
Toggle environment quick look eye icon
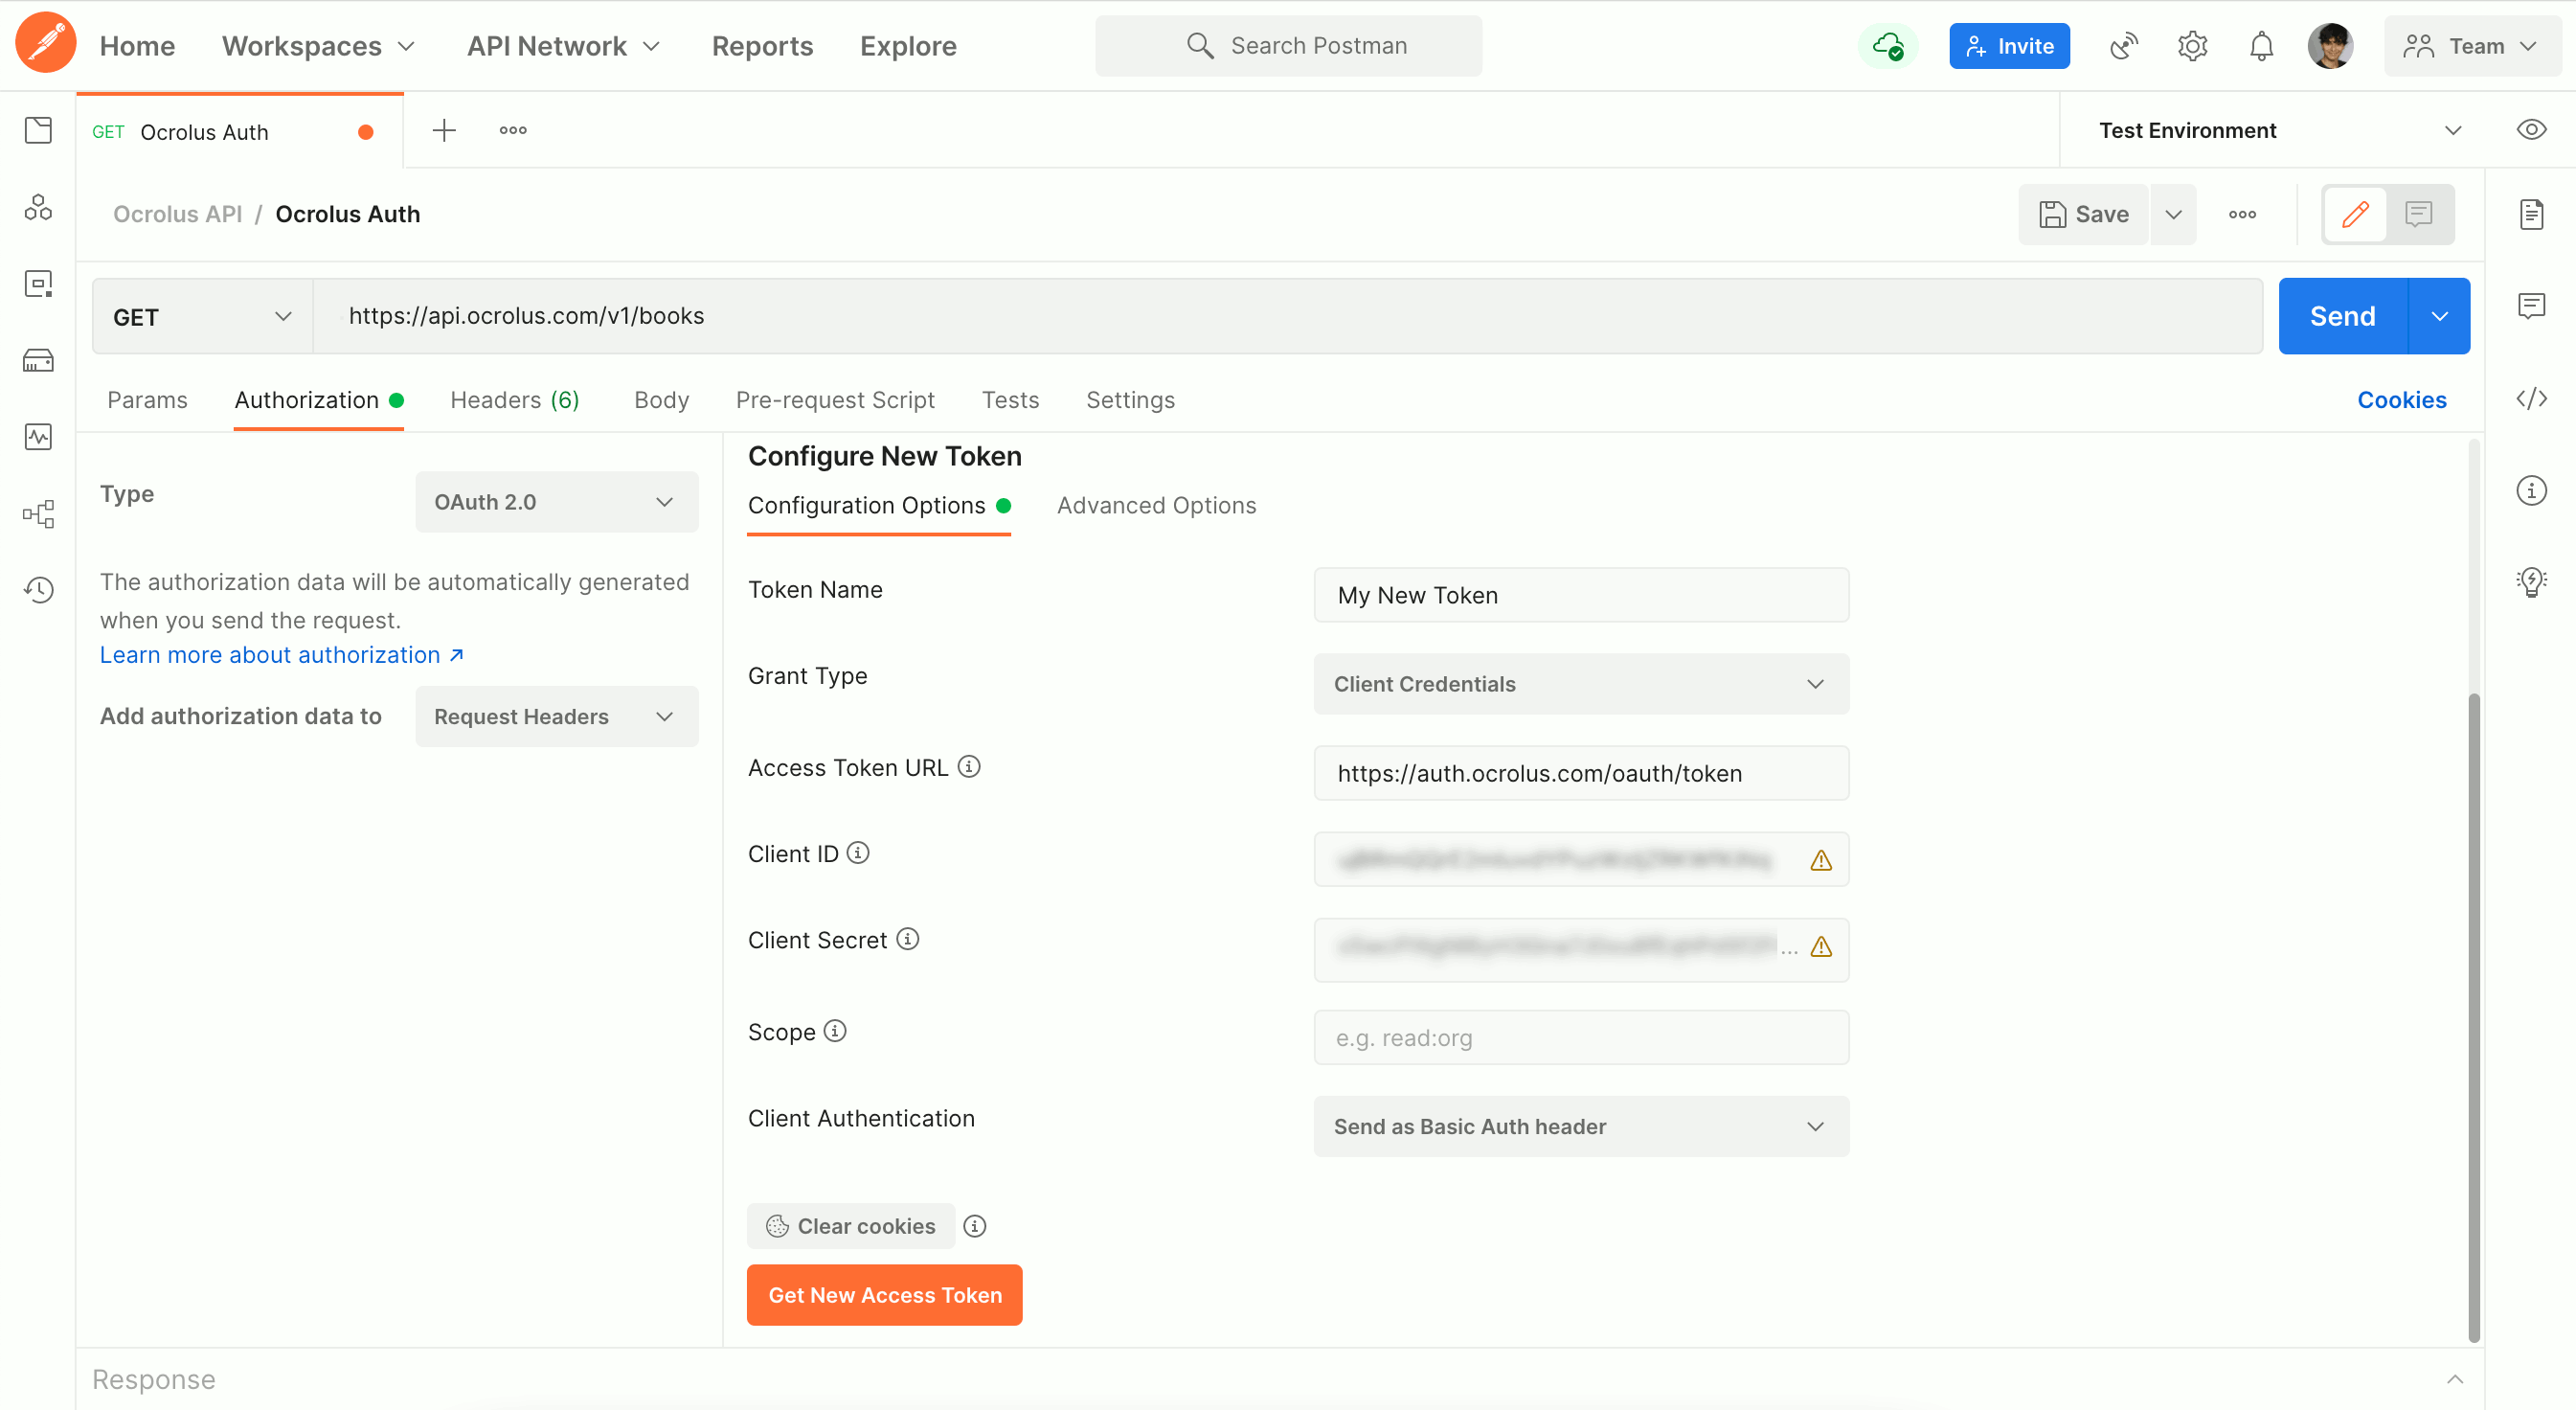coord(2531,130)
